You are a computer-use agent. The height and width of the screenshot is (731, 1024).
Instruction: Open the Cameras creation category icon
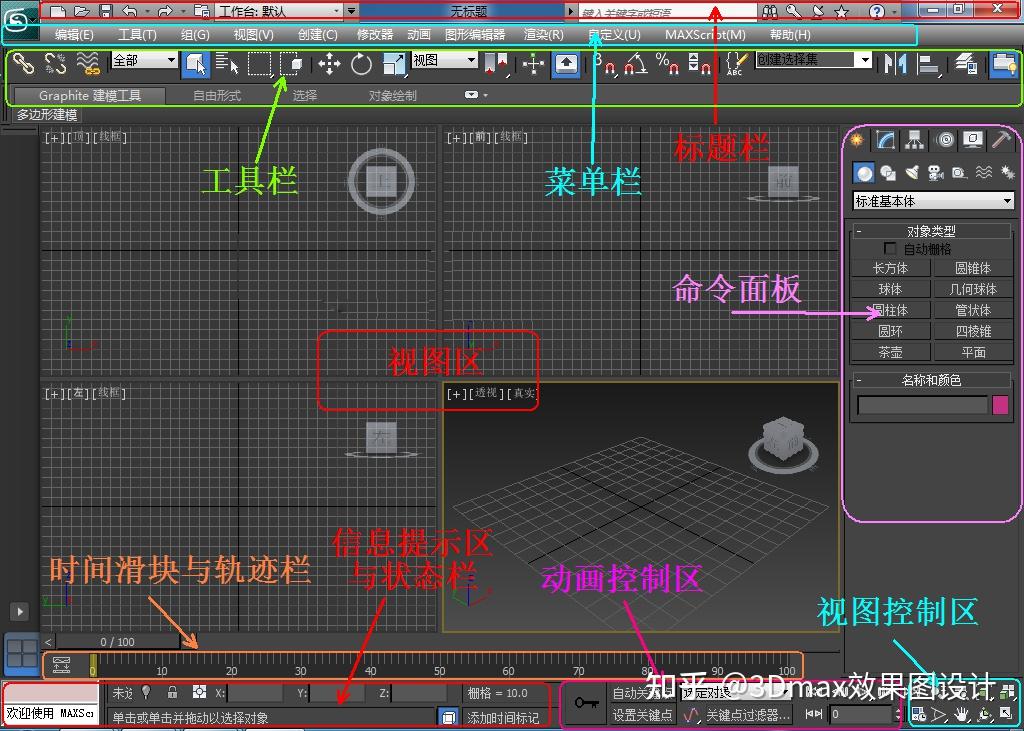pyautogui.click(x=935, y=172)
